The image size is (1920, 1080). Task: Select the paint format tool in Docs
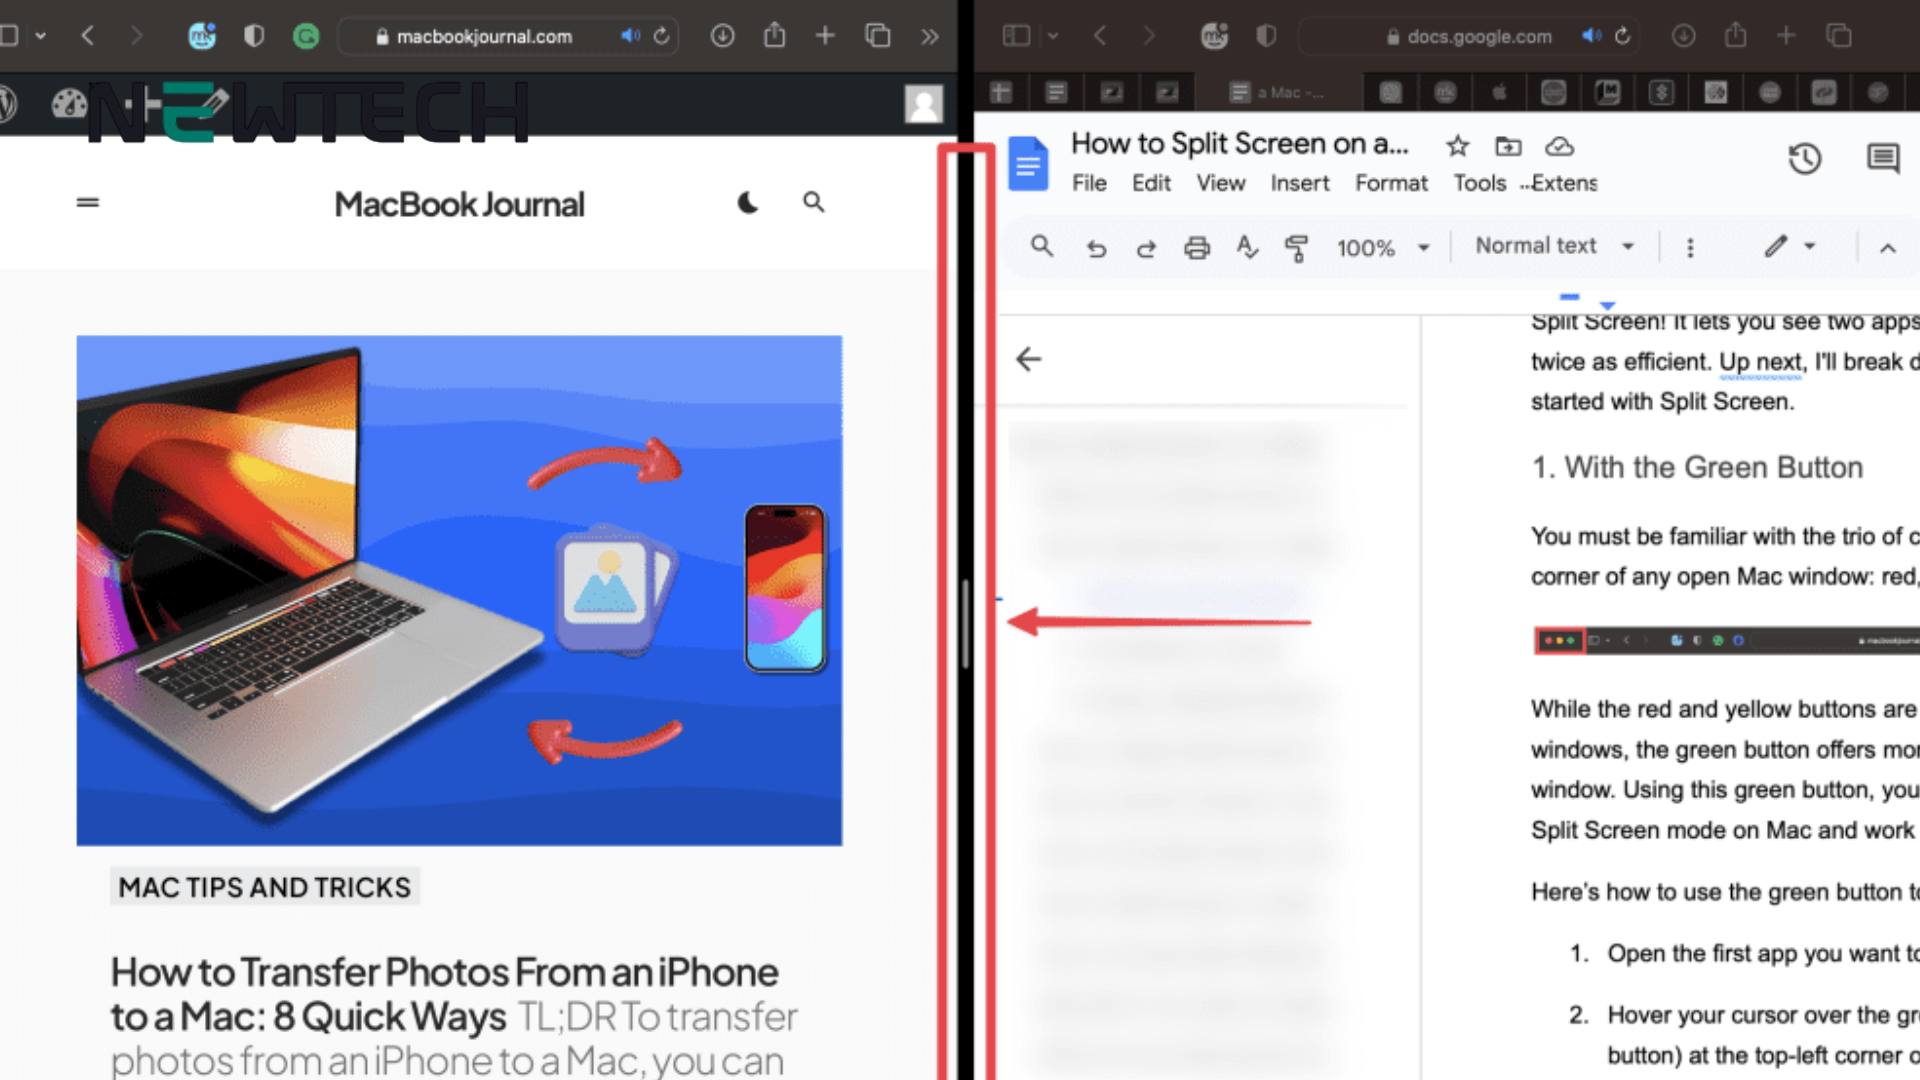tap(1297, 247)
